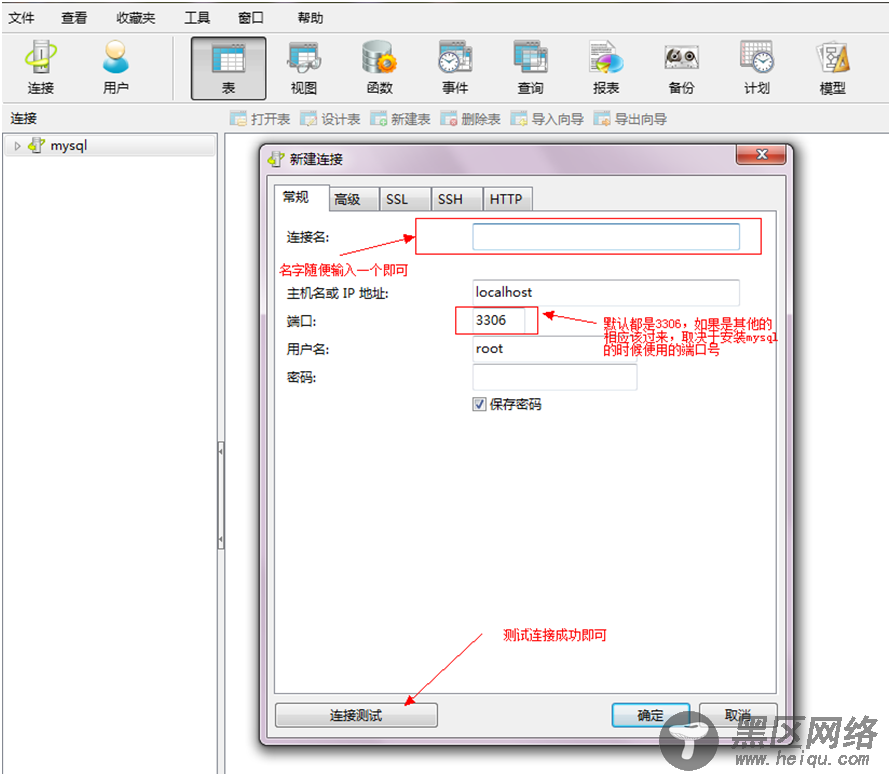
Task: Open the 帮助 (Help) menu
Action: coord(310,18)
